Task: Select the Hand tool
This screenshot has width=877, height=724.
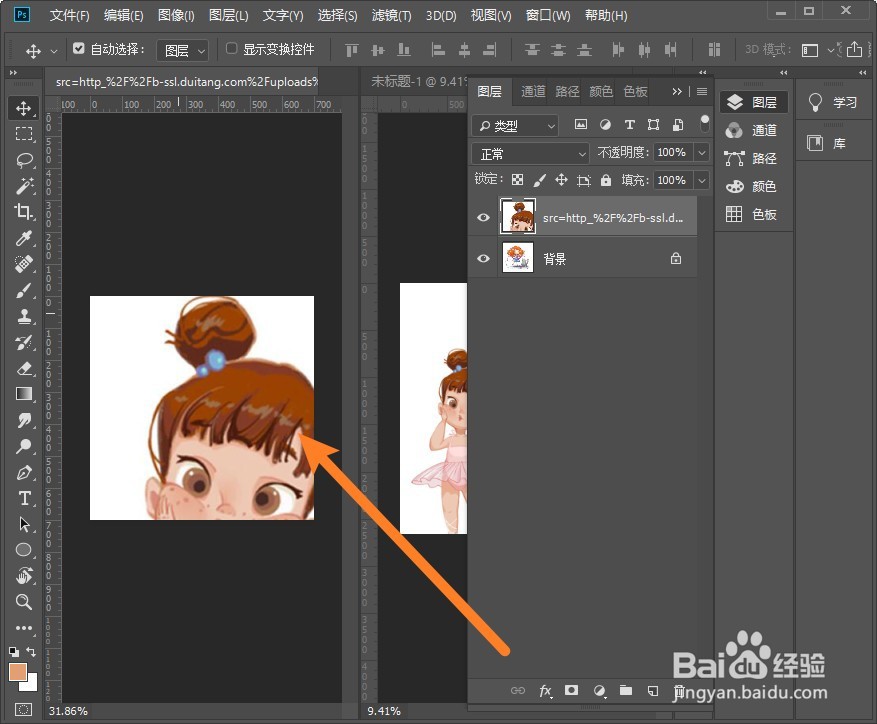Action: 23,576
